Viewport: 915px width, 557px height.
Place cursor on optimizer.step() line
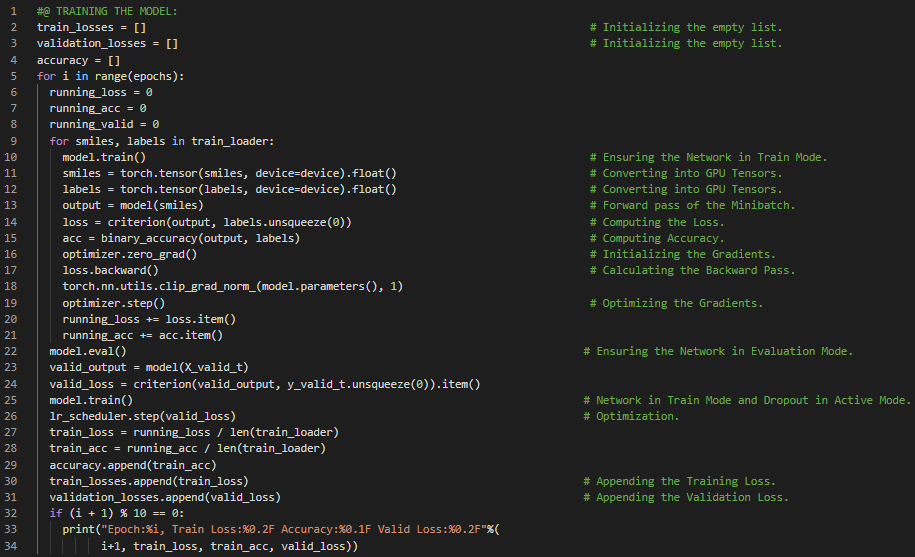click(113, 303)
